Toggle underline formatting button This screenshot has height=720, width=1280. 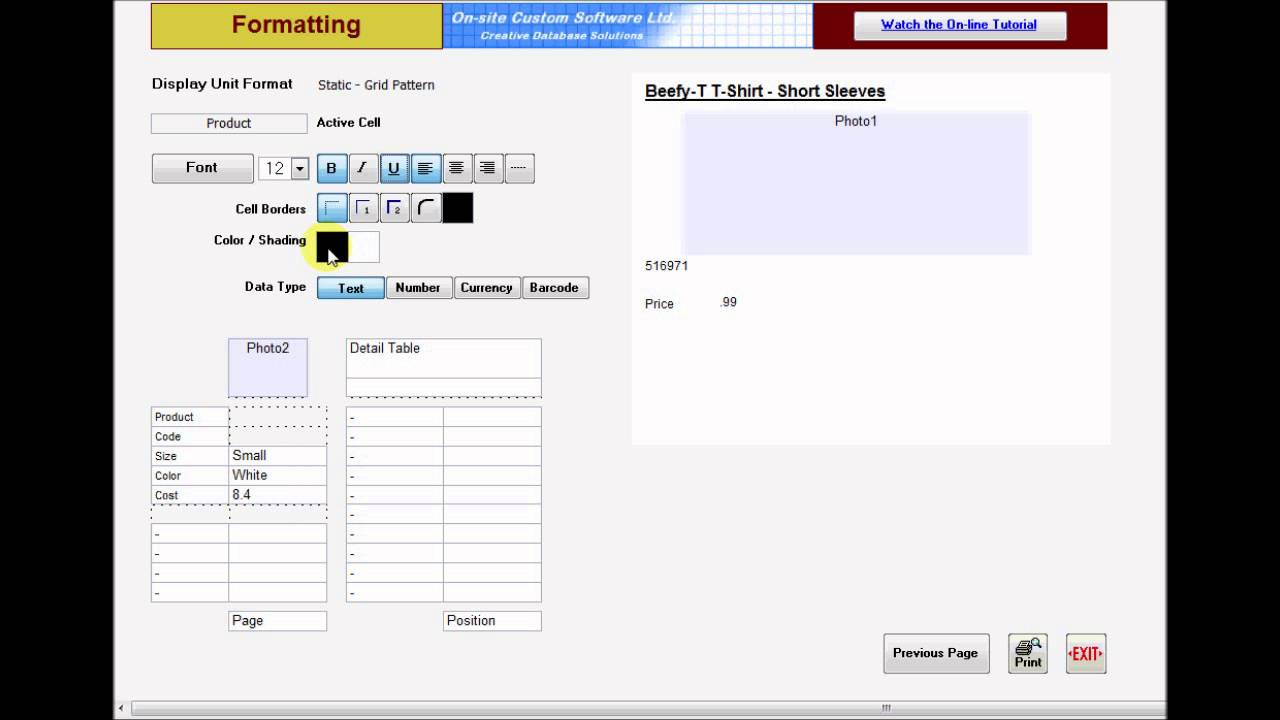tap(394, 168)
